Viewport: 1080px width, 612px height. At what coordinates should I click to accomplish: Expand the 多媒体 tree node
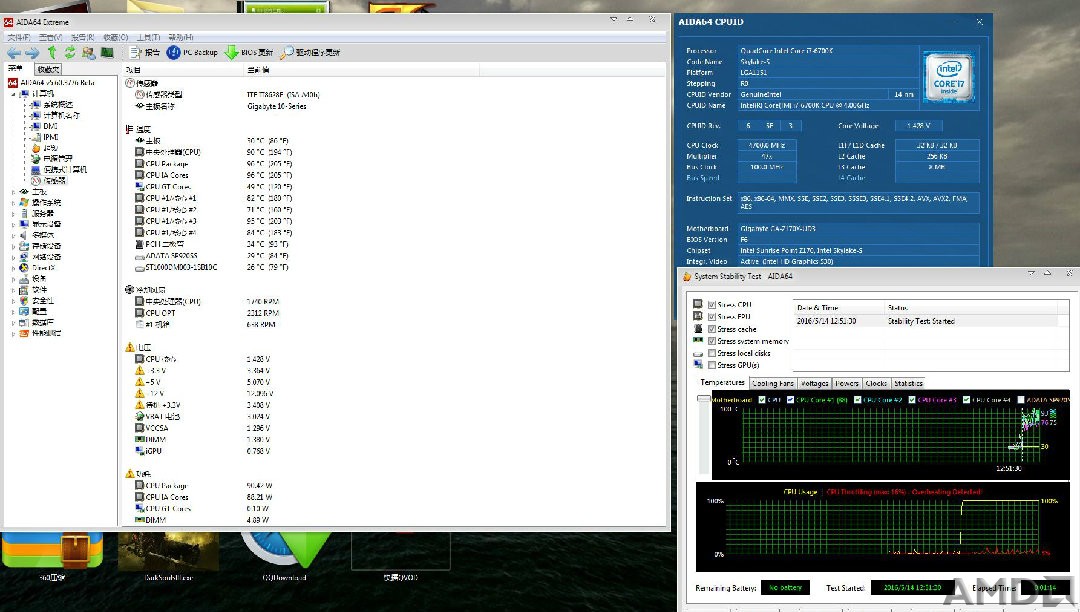coord(14,235)
